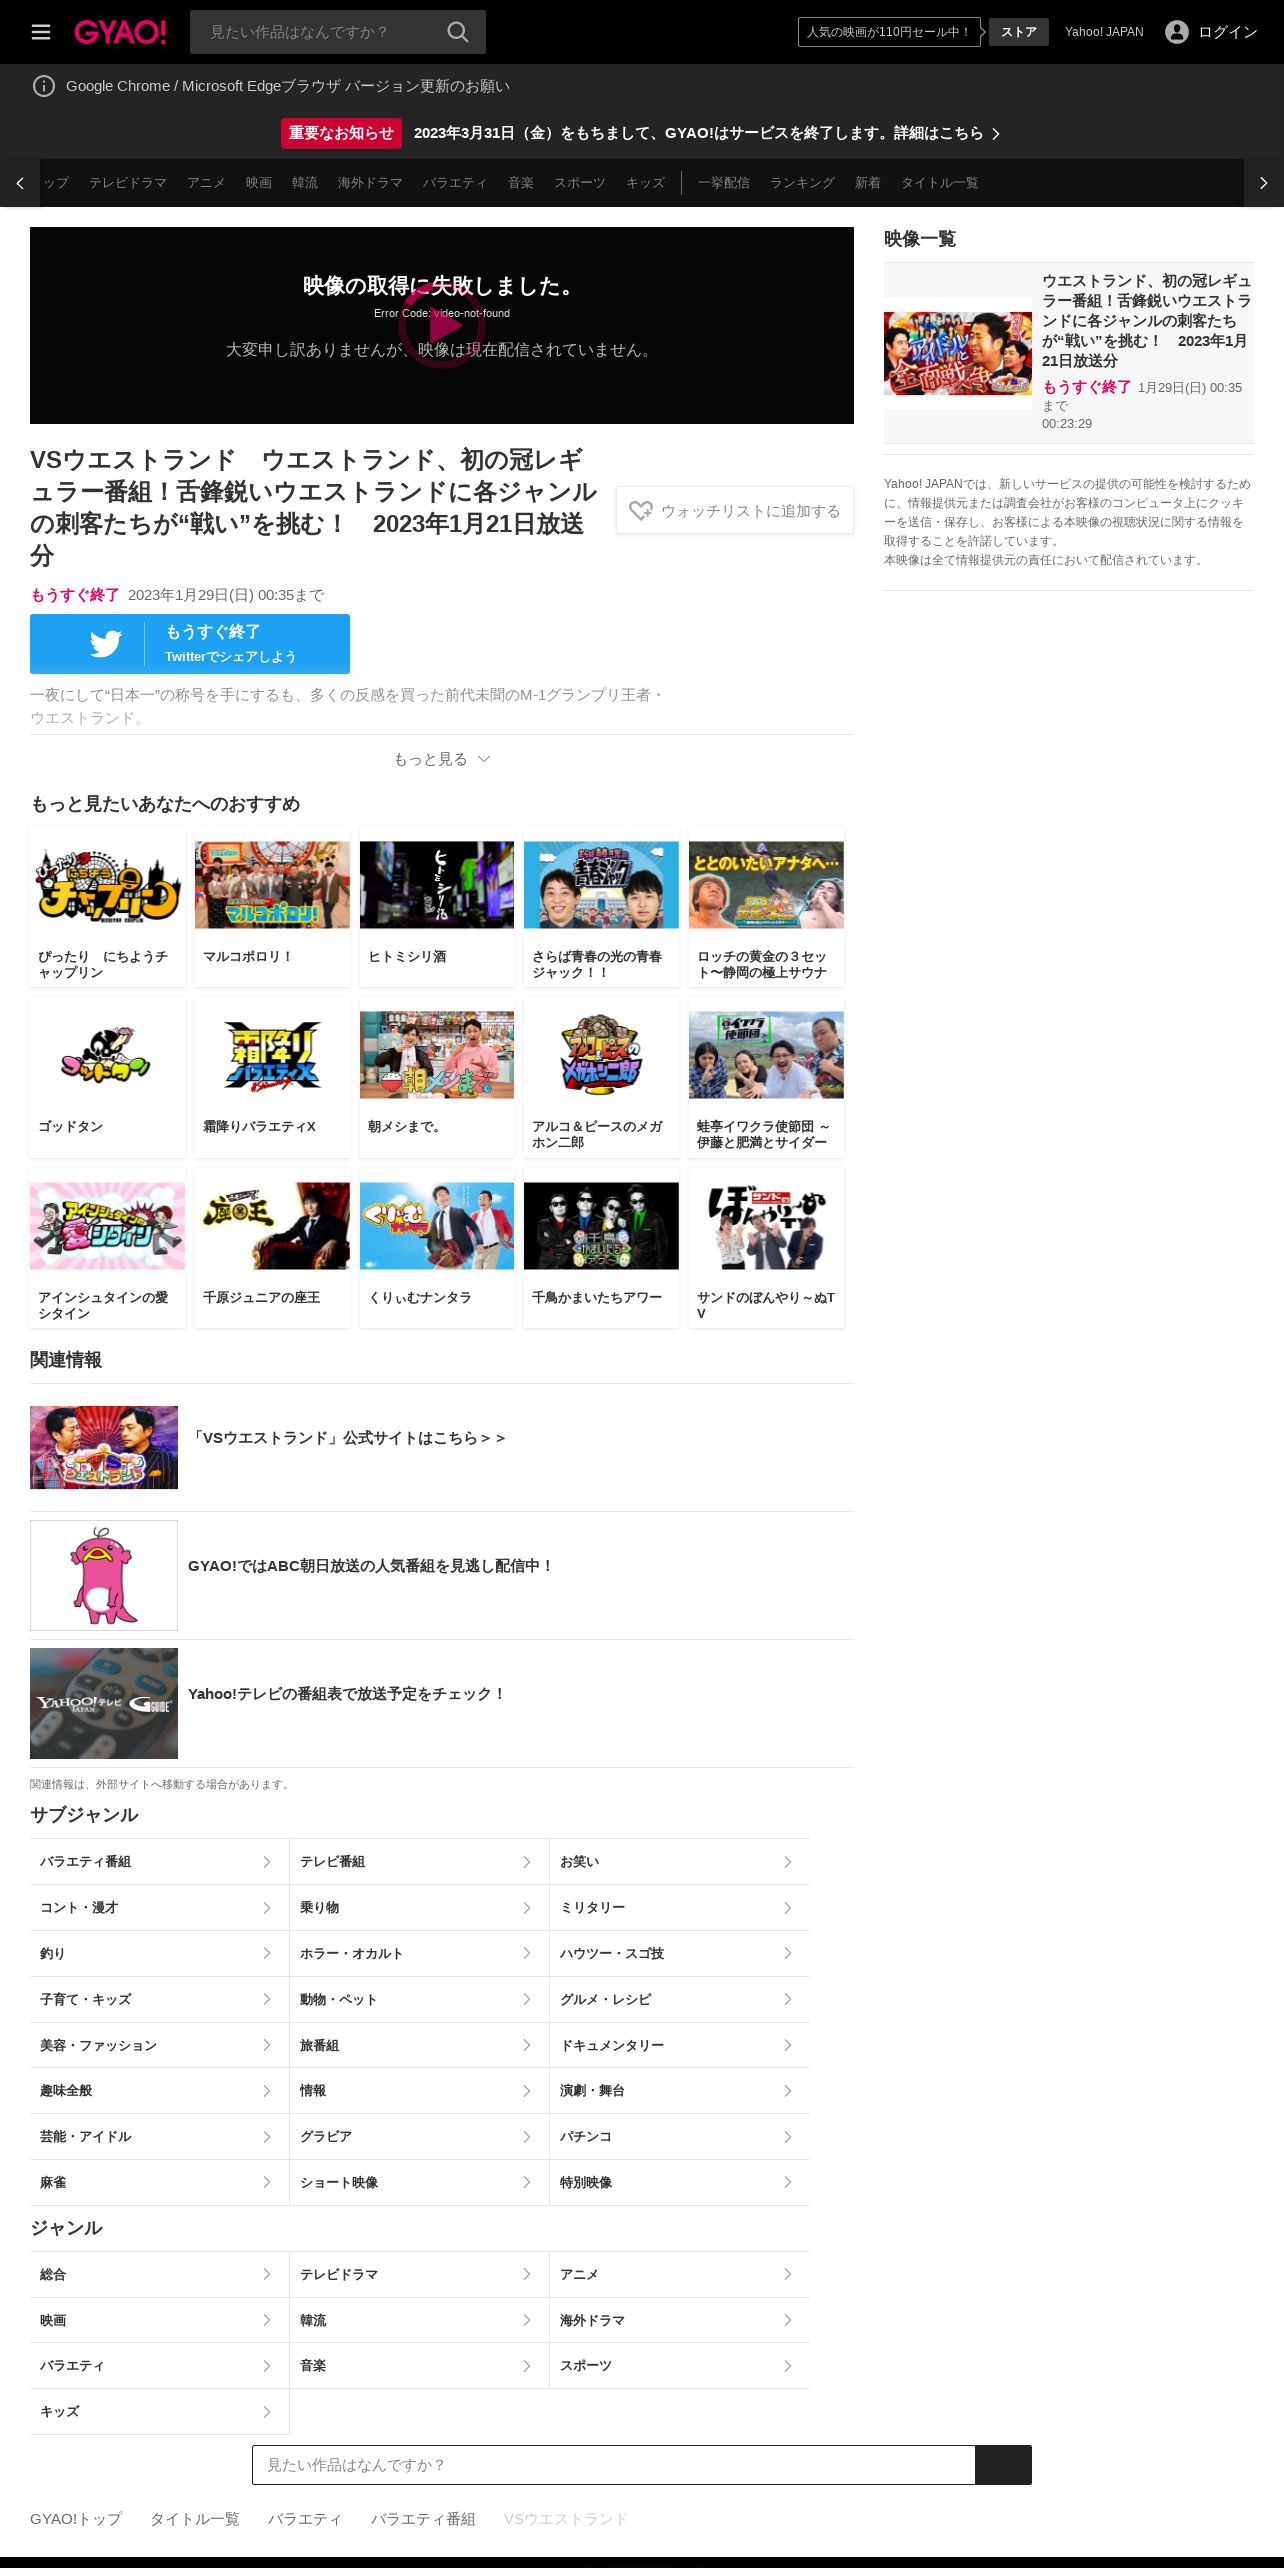
Task: Open サンドのぼんやり～ぬTV thumbnail
Action: coord(766,1226)
